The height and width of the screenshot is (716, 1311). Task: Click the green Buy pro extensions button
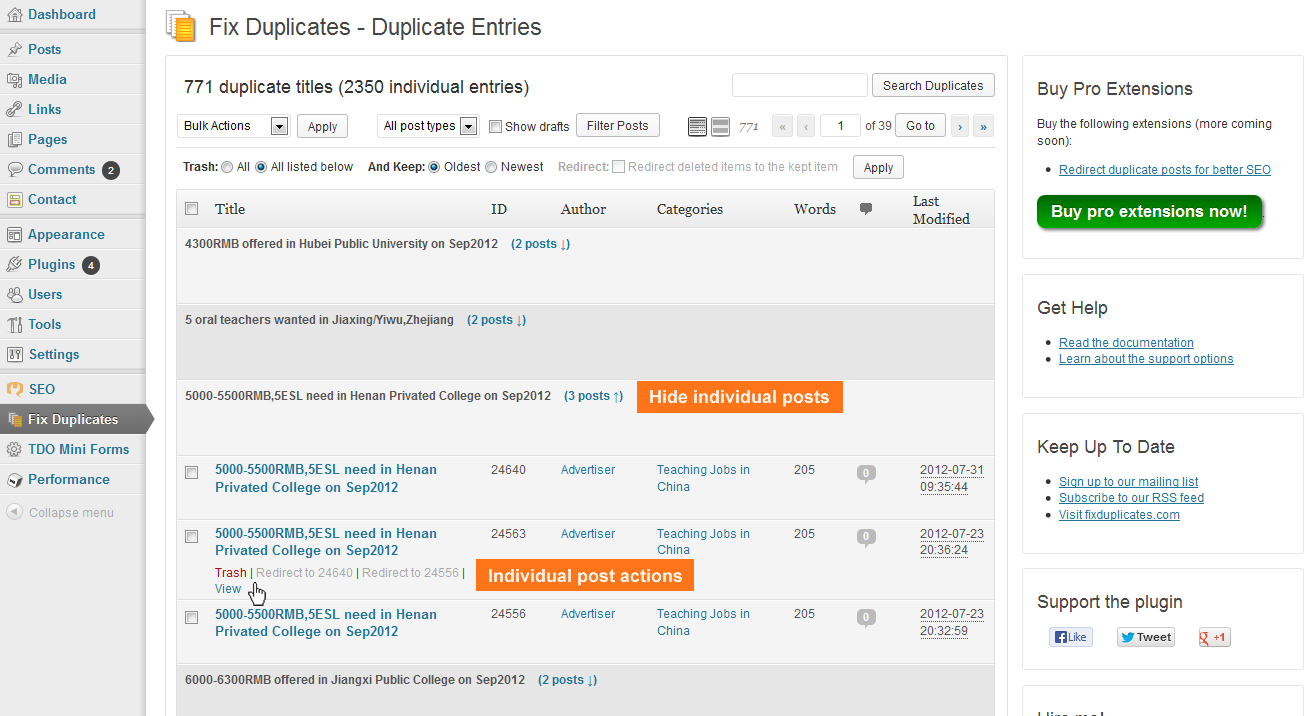[1149, 212]
